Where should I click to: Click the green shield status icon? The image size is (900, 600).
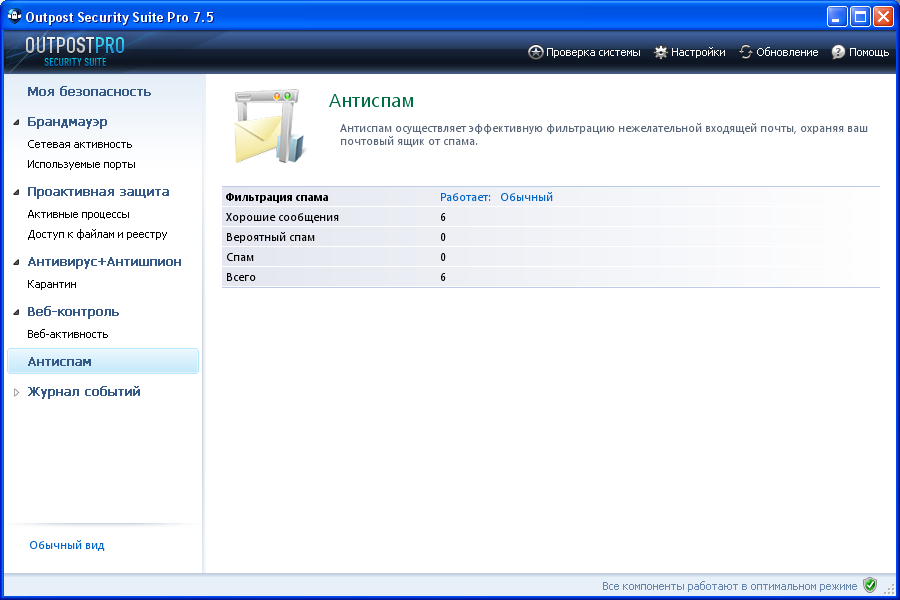point(870,585)
